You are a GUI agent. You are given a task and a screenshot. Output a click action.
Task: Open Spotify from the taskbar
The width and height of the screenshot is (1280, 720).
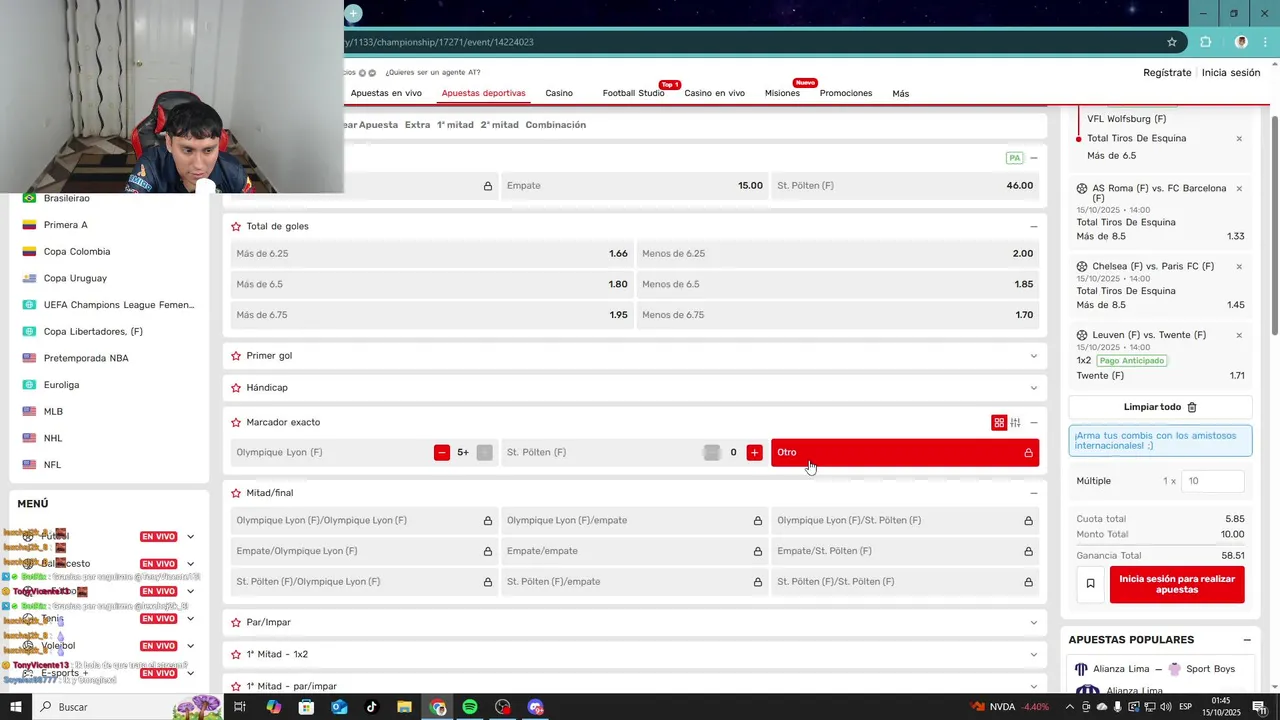(470, 707)
